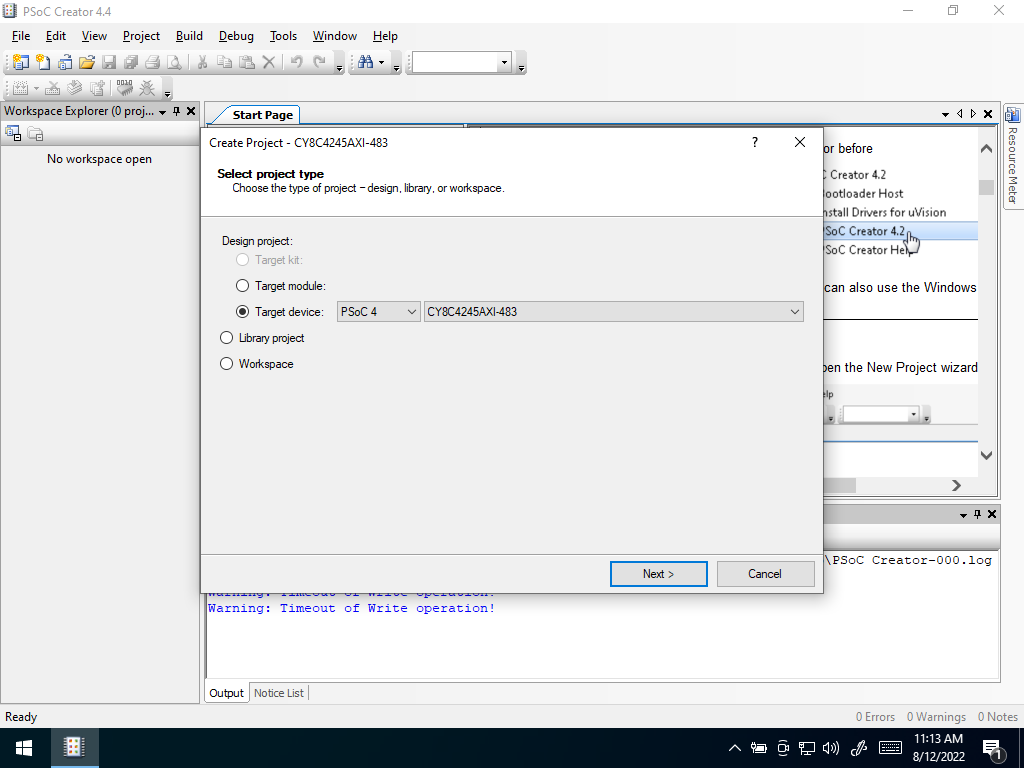This screenshot has width=1024, height=768.
Task: Click the Next > button
Action: coord(658,574)
